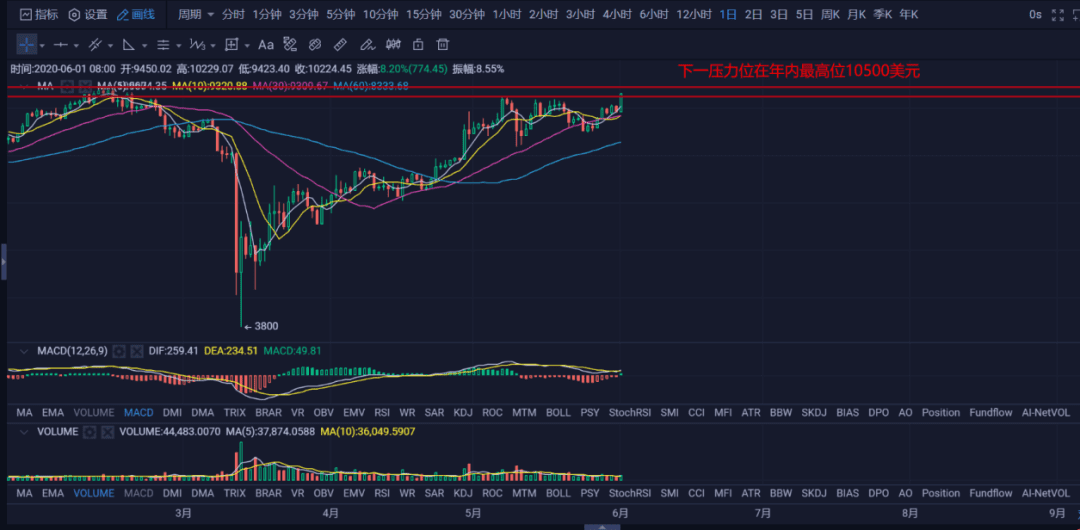
Task: Select the horizontal lines Fibonacci tool
Action: coord(163,45)
